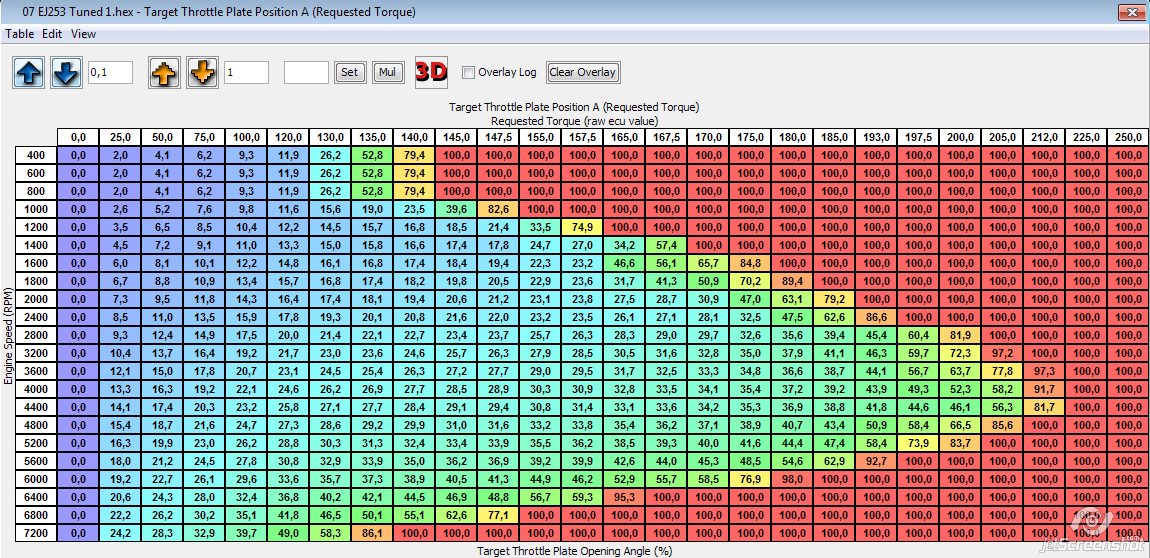Click the blue up arrow fine increment button
Image resolution: width=1150 pixels, height=558 pixels.
(x=29, y=73)
